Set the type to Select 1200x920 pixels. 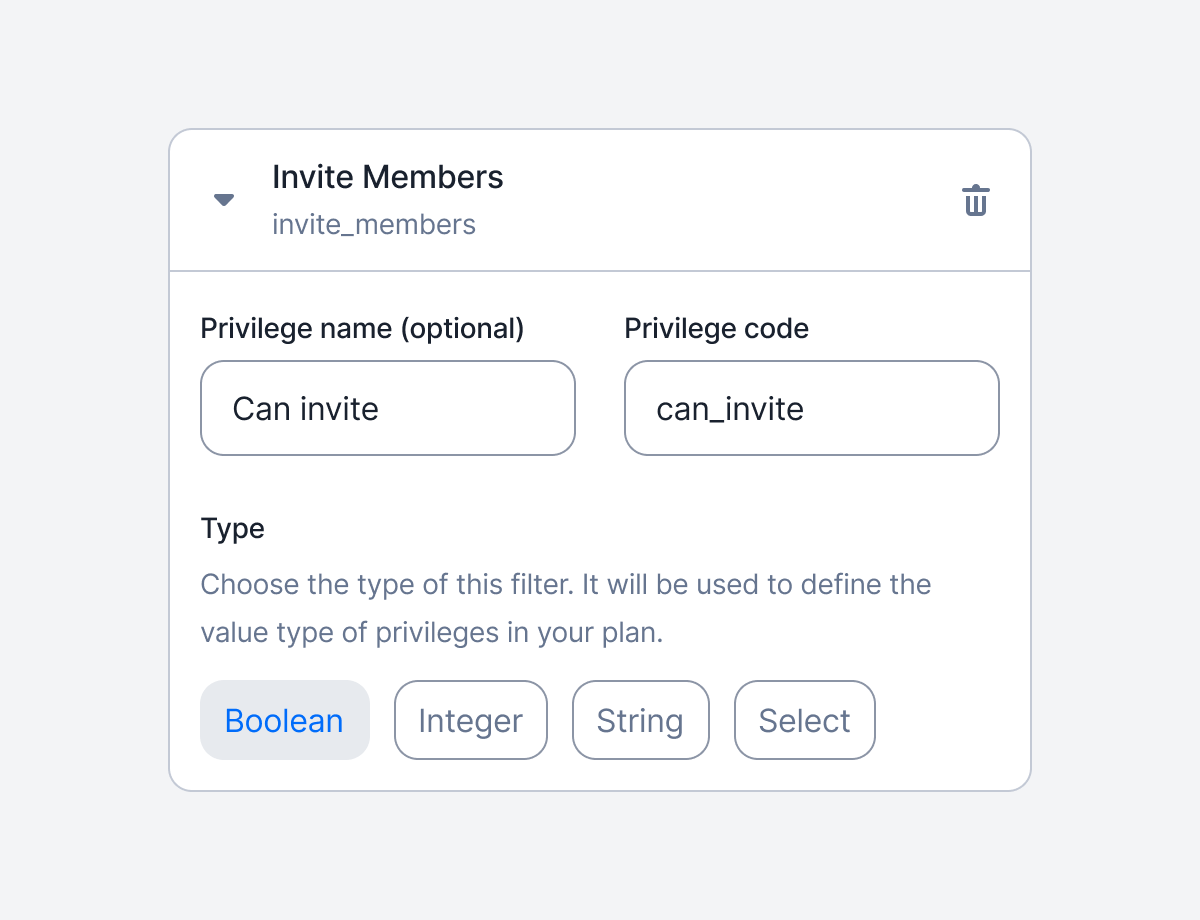point(805,720)
